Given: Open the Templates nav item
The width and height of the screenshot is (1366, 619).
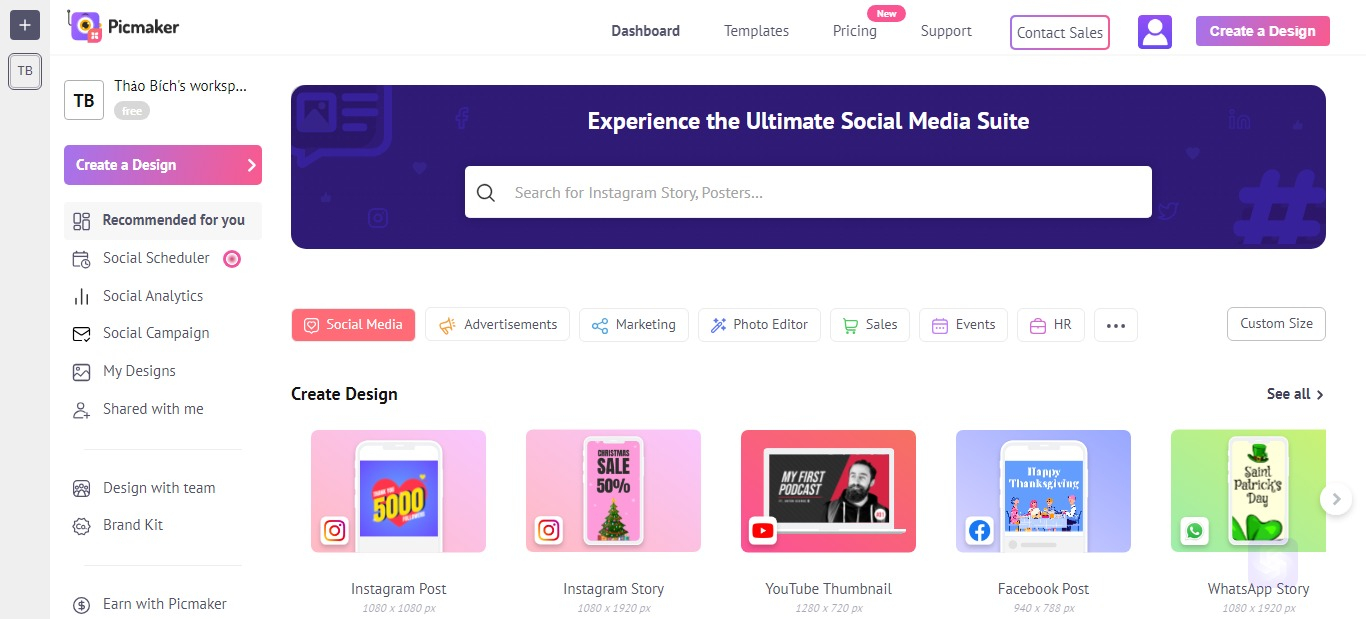Looking at the screenshot, I should tap(756, 31).
